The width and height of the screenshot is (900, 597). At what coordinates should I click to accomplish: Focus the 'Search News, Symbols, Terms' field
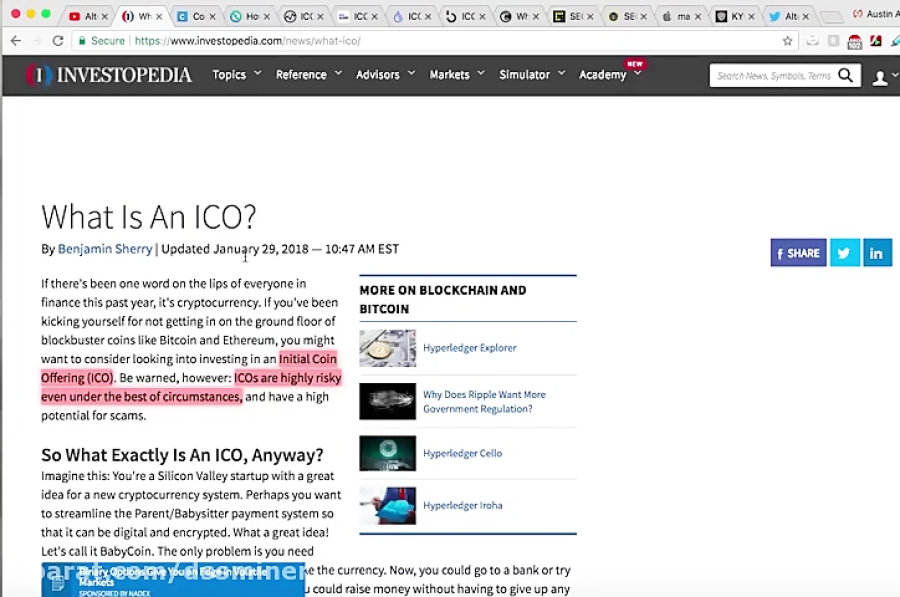coord(773,76)
